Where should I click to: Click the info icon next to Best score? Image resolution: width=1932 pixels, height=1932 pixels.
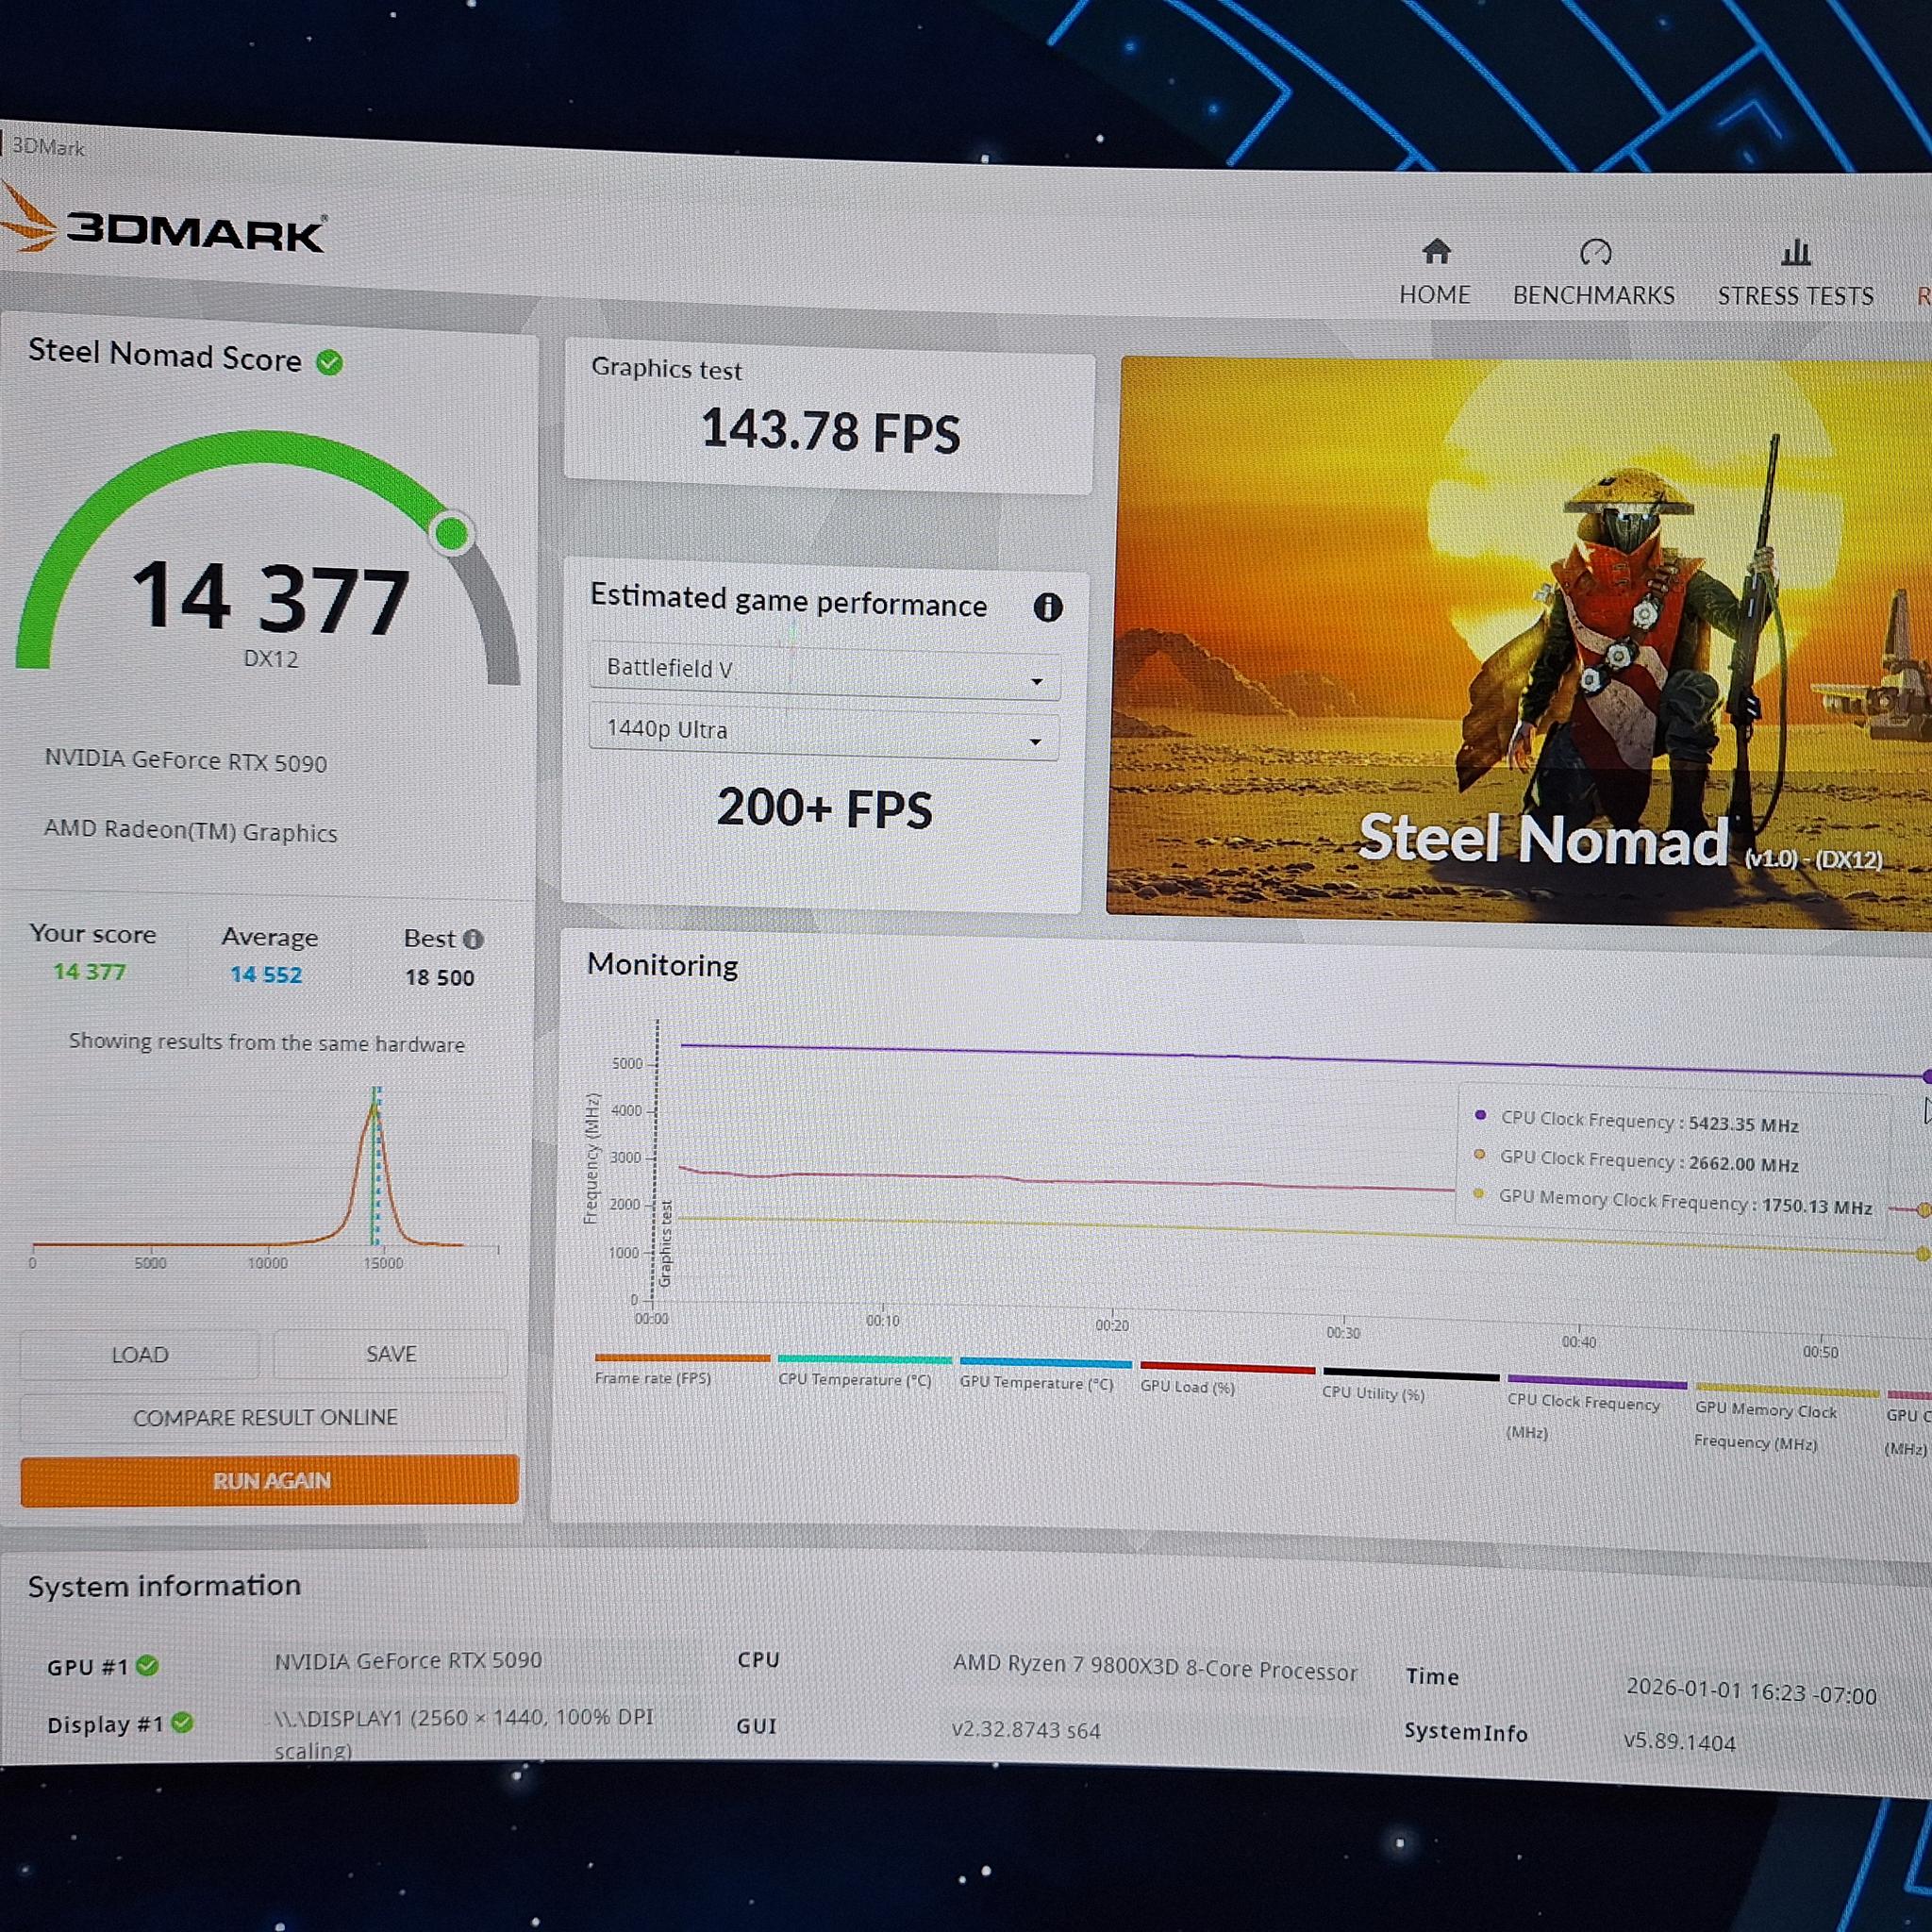click(x=473, y=939)
